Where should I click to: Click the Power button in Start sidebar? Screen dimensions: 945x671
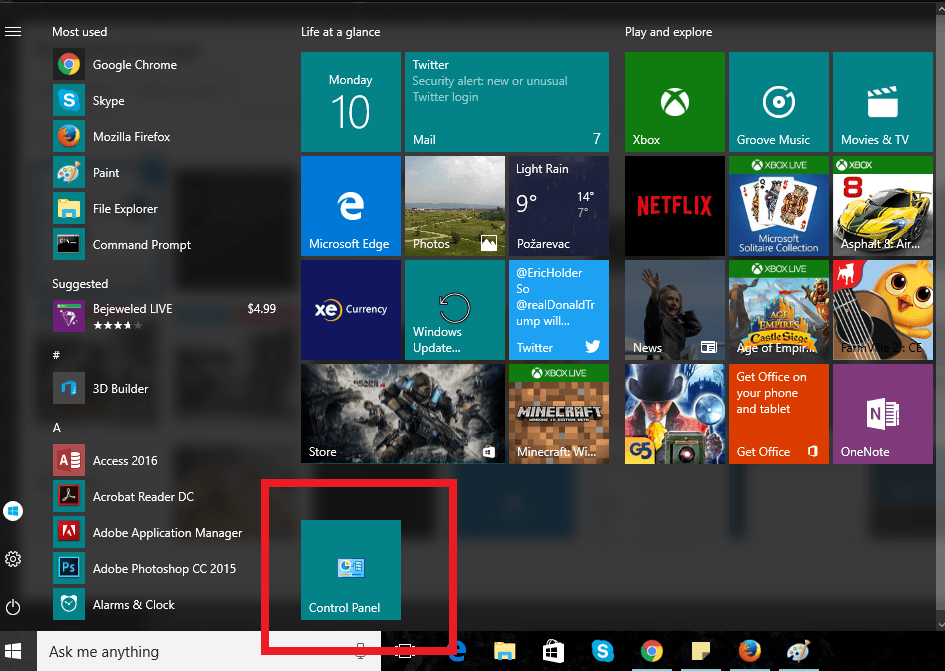[13, 606]
